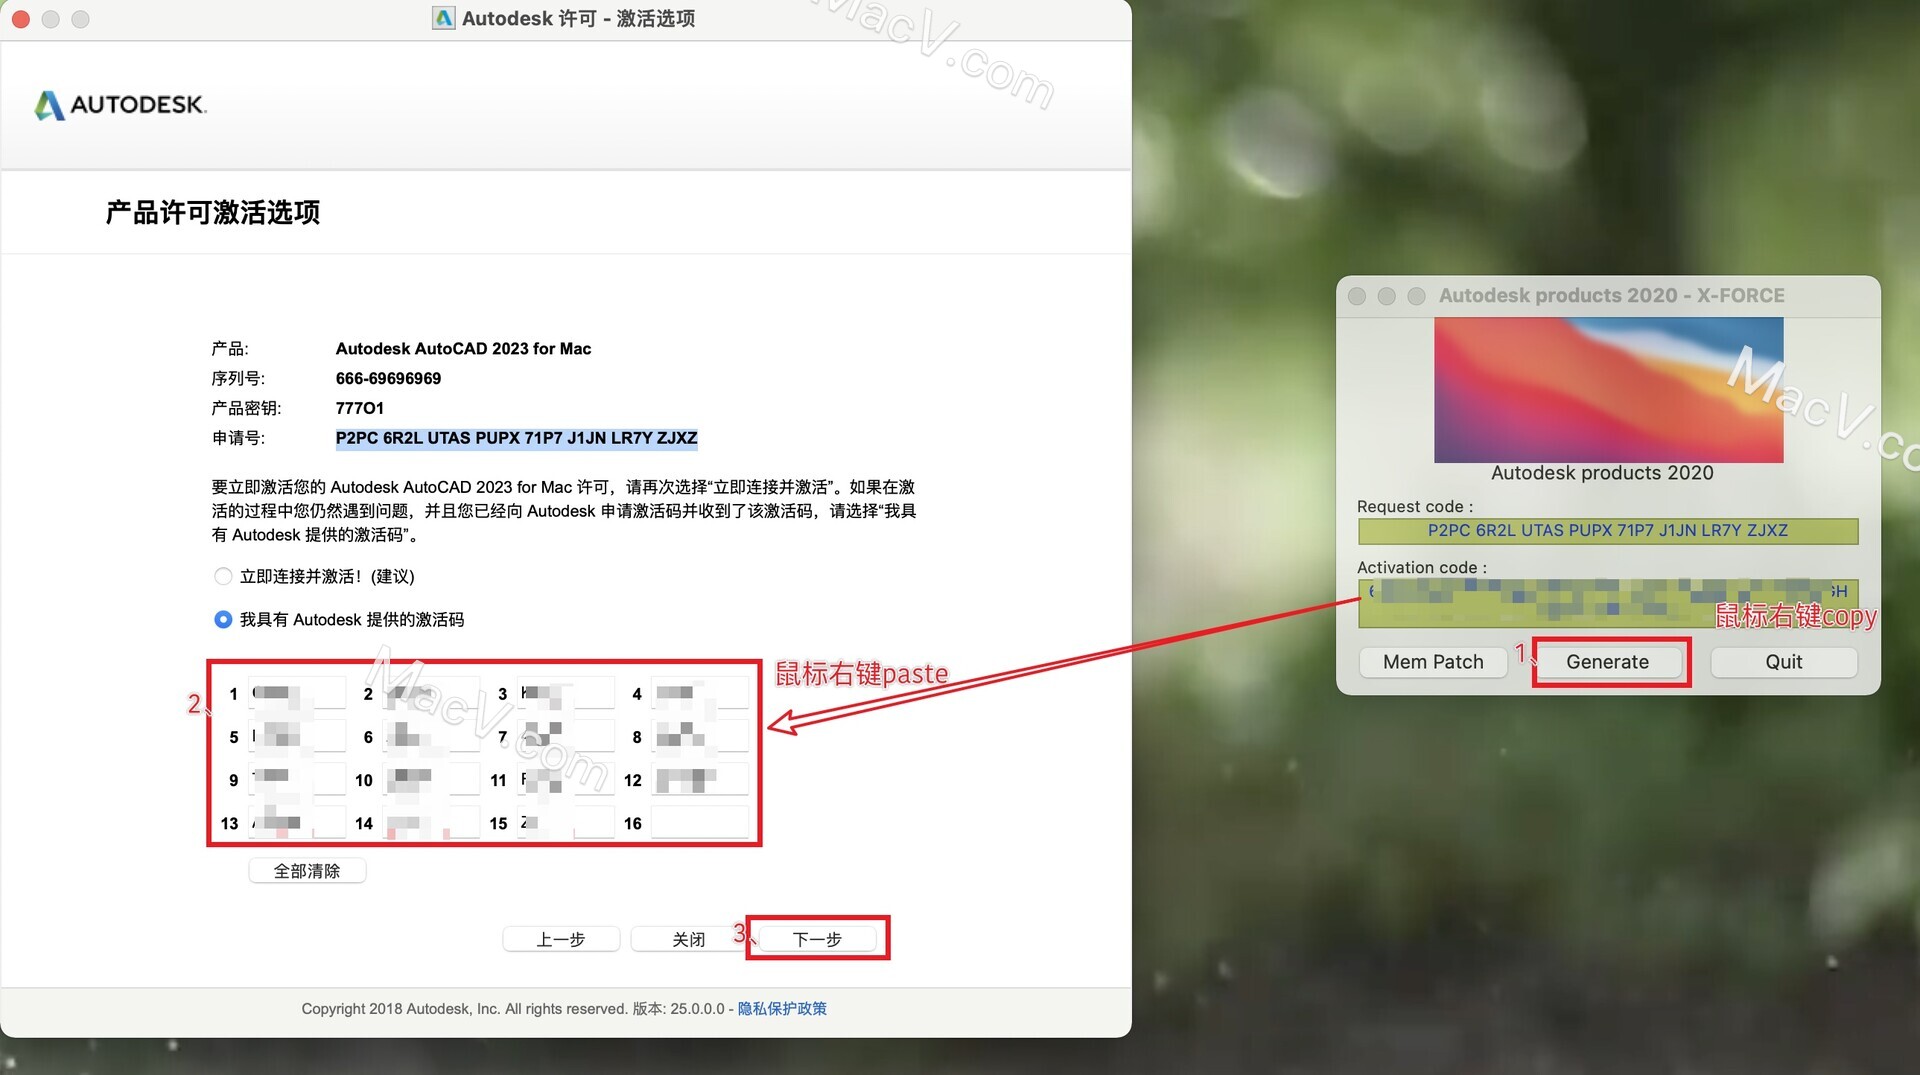Click activation code field 8
1920x1075 pixels.
point(700,737)
